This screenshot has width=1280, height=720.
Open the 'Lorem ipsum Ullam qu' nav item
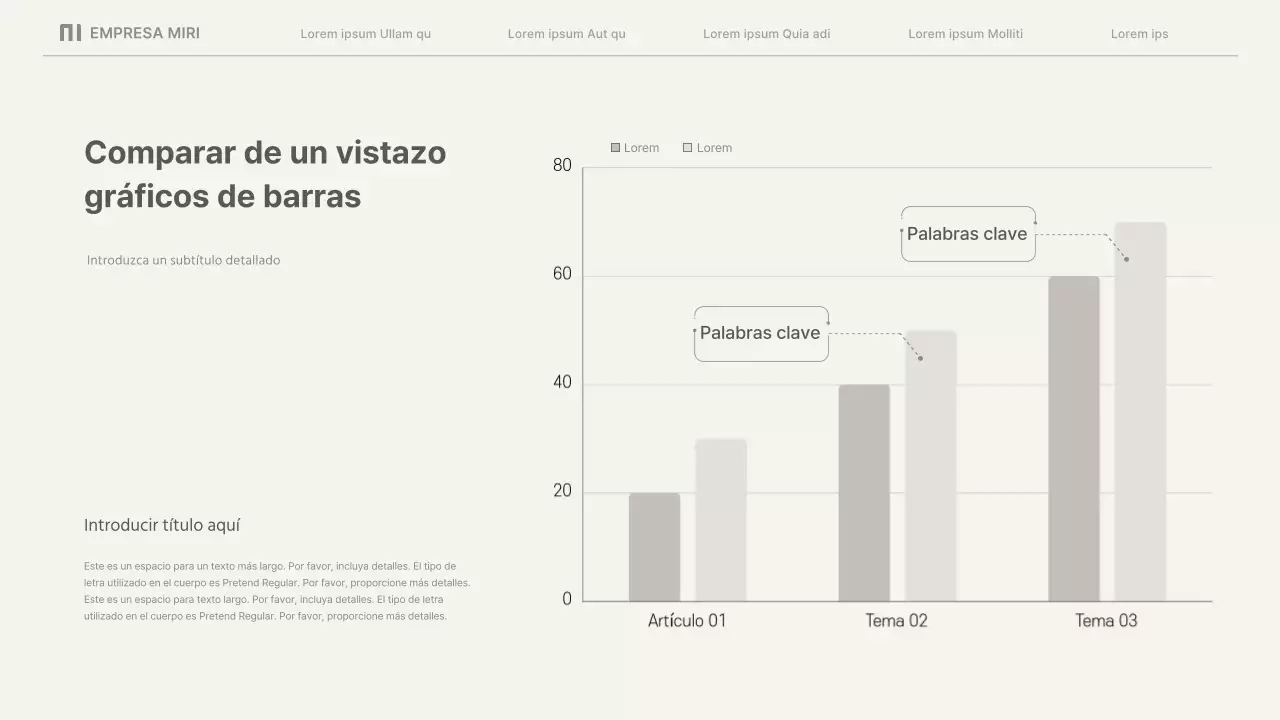pyautogui.click(x=365, y=34)
